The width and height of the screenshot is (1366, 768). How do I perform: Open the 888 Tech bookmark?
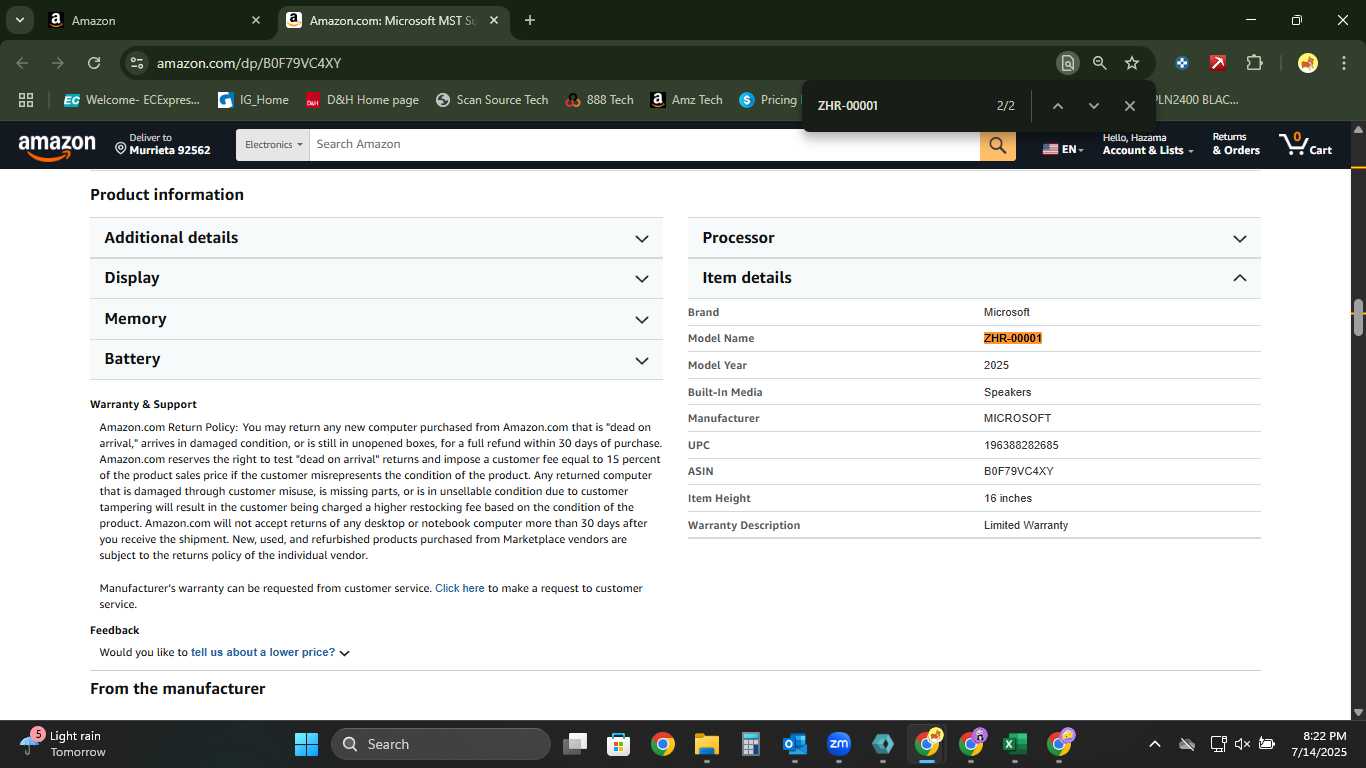[x=599, y=100]
